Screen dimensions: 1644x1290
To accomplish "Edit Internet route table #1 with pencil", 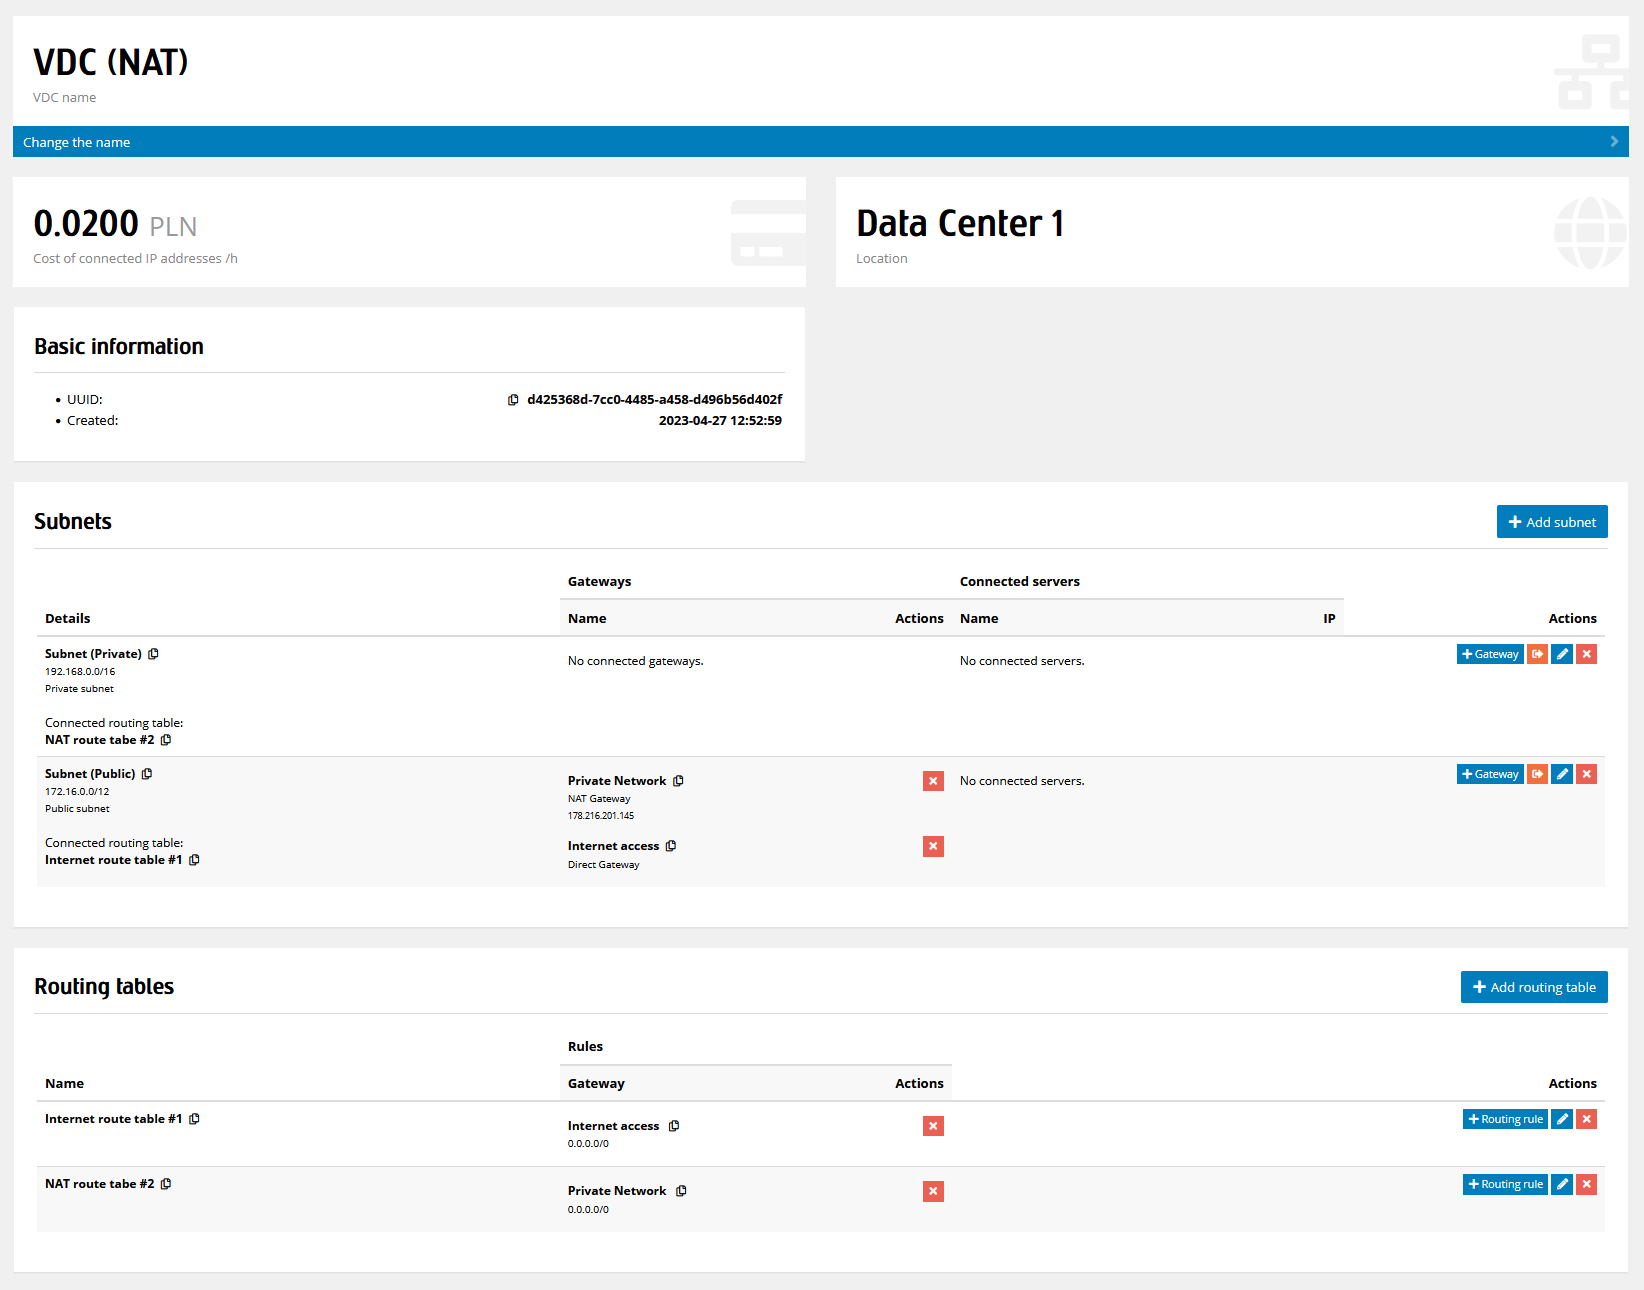I will coord(1562,1119).
